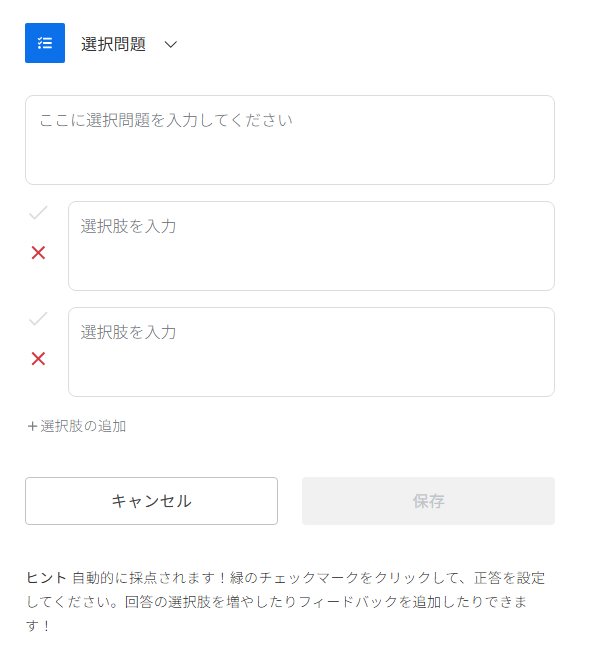Click the 選択問題 title text
The image size is (601, 656).
[x=113, y=44]
